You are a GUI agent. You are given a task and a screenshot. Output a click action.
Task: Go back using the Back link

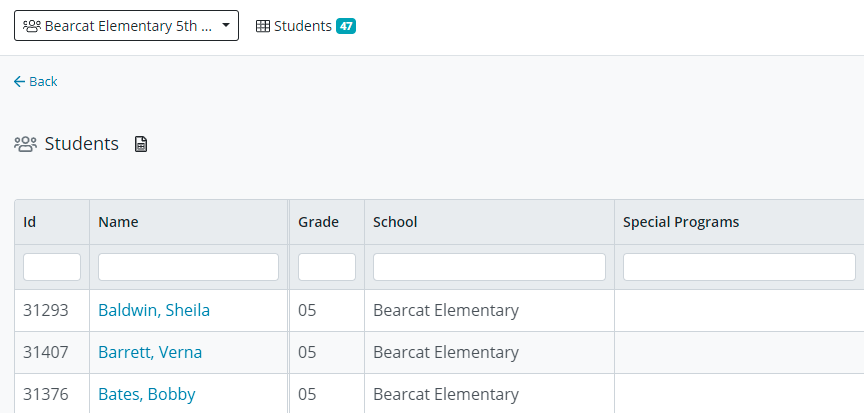click(43, 82)
